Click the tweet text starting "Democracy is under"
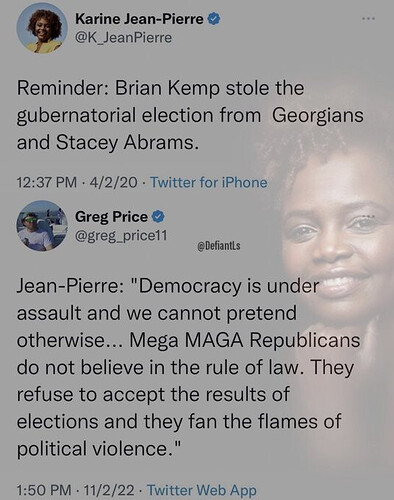Screen dimensions: 394x500 pos(188,367)
